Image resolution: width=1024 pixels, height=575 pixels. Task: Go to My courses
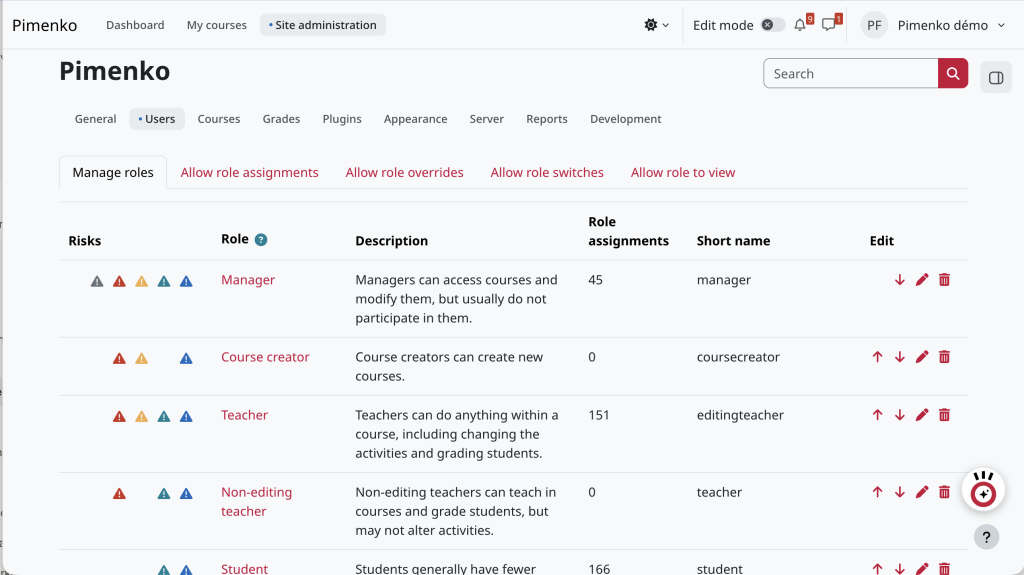click(217, 25)
